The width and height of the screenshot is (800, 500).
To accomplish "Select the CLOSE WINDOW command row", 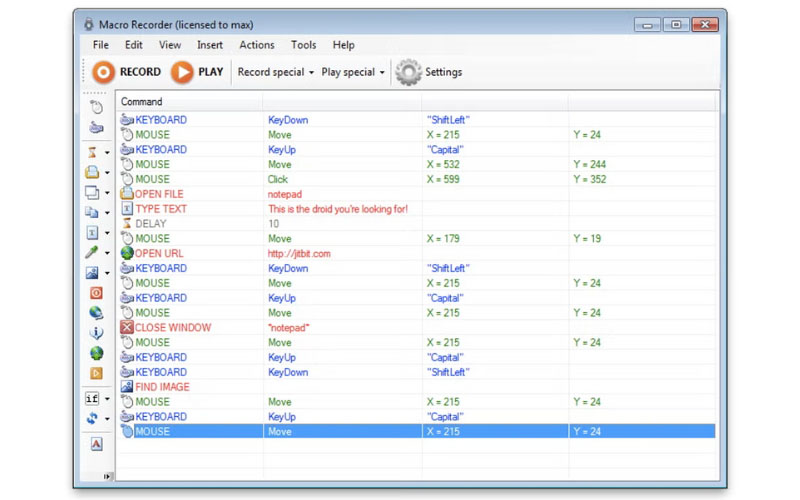I will tap(416, 328).
